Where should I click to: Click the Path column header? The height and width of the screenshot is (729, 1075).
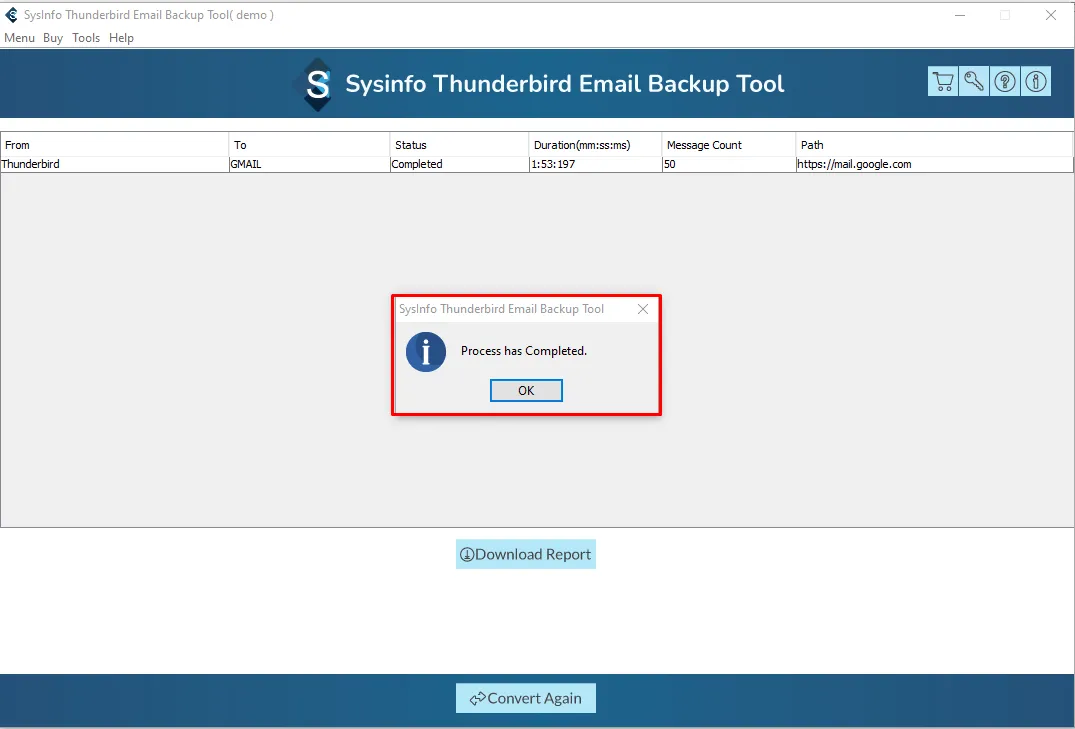[934, 145]
